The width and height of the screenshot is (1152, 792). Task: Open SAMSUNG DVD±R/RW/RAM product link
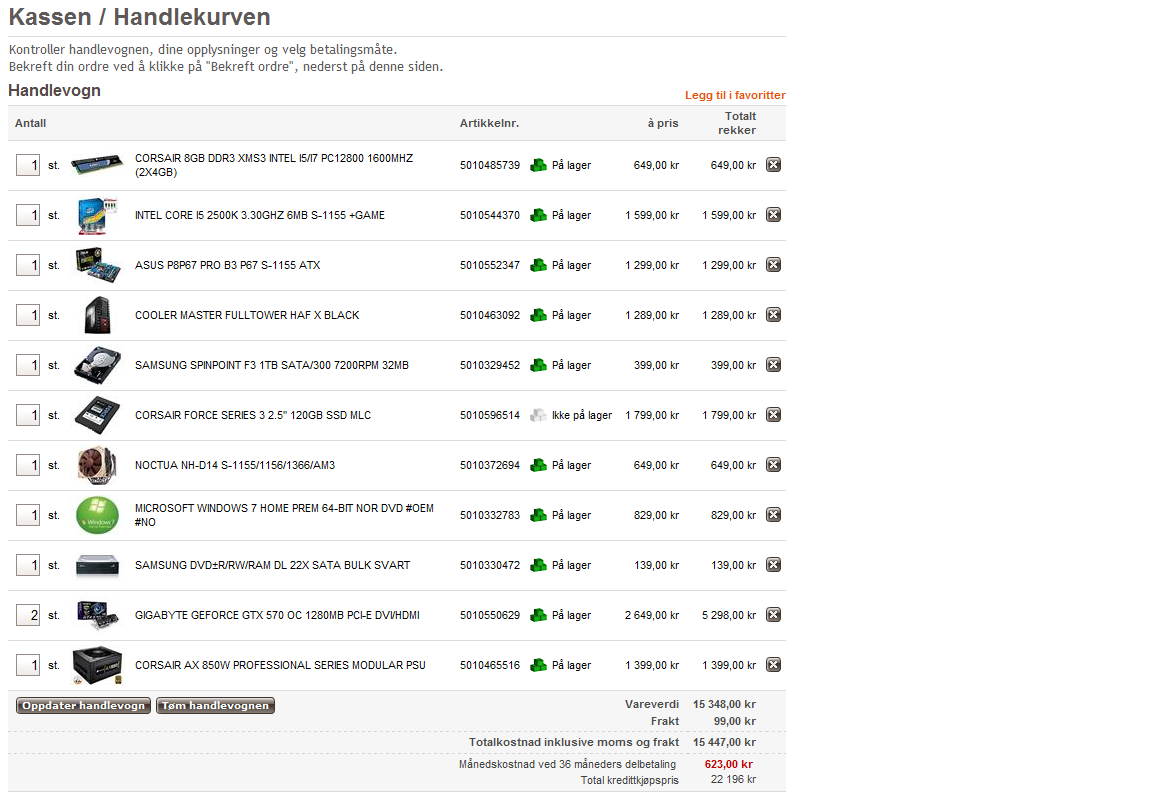click(273, 565)
